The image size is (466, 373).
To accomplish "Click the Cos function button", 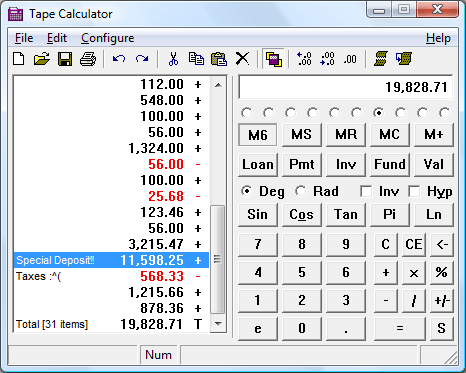I will point(302,215).
